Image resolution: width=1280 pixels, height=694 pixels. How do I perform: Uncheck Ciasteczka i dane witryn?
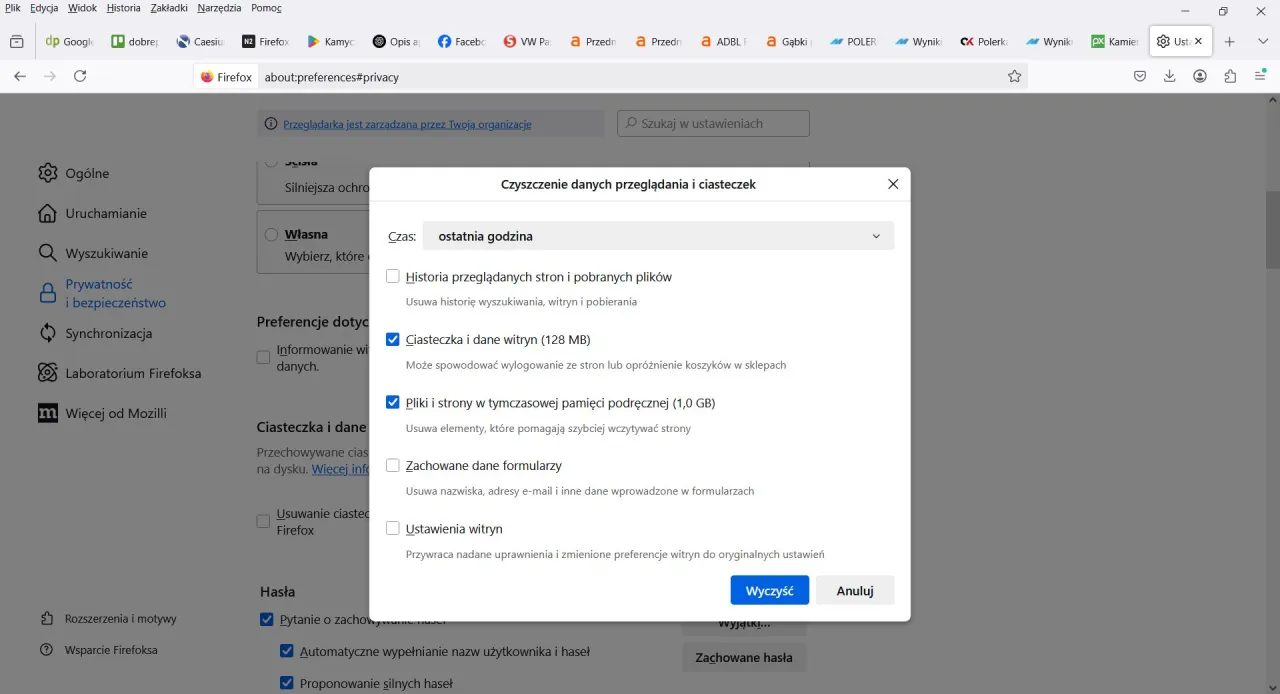[393, 340]
